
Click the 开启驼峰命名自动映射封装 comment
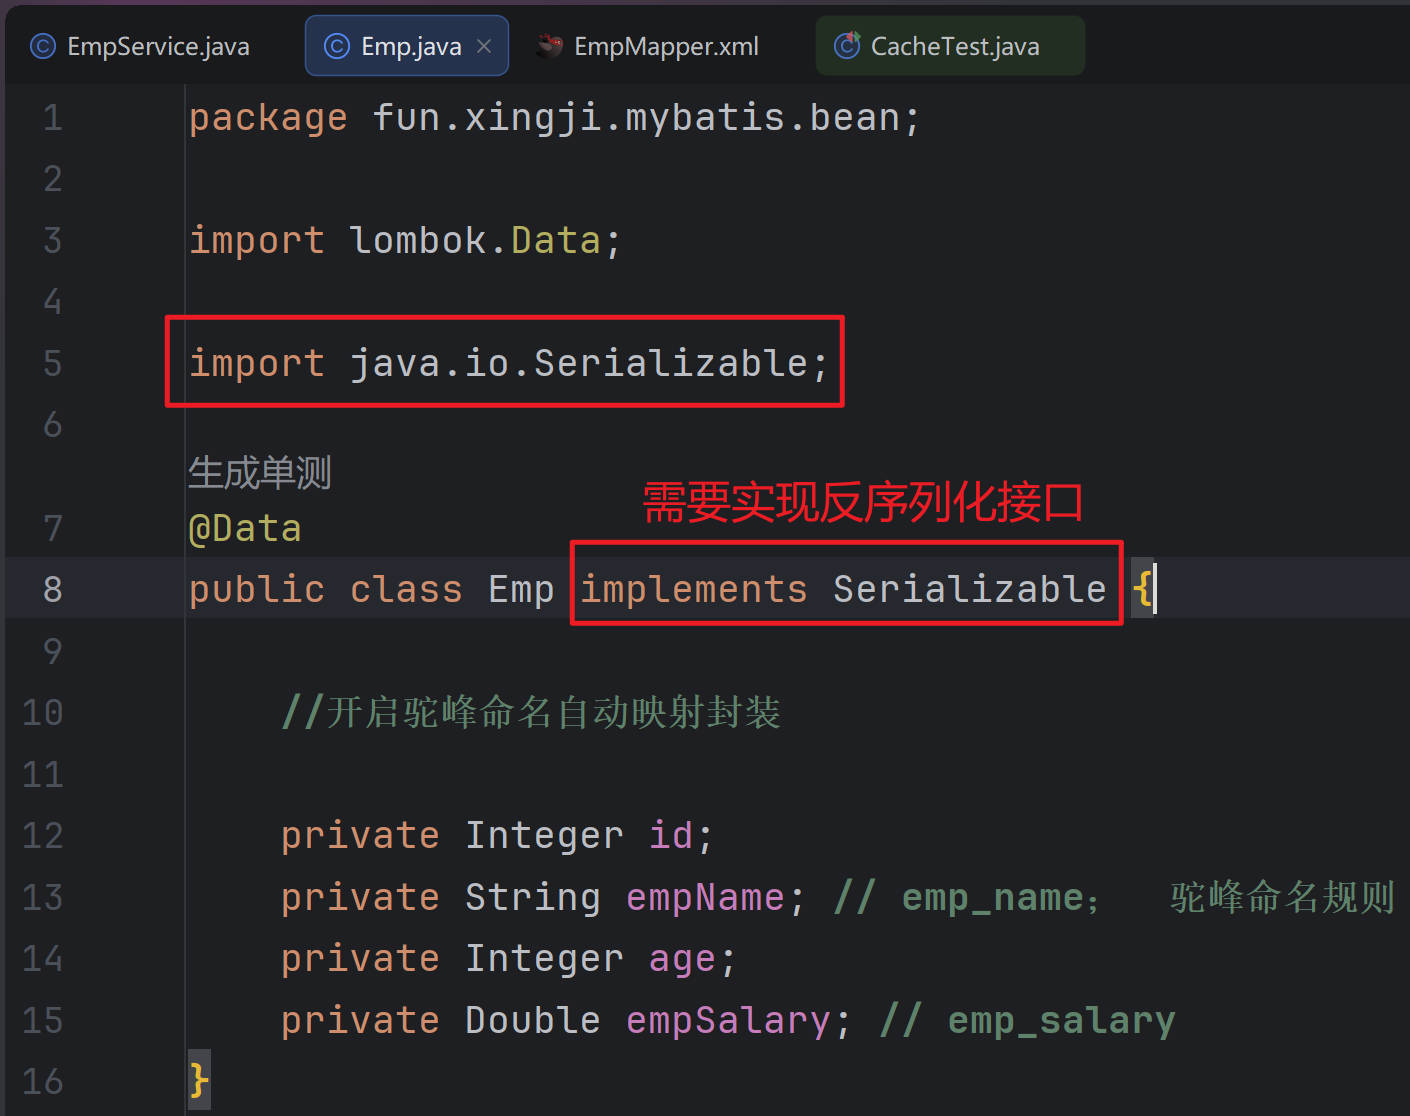point(552,712)
